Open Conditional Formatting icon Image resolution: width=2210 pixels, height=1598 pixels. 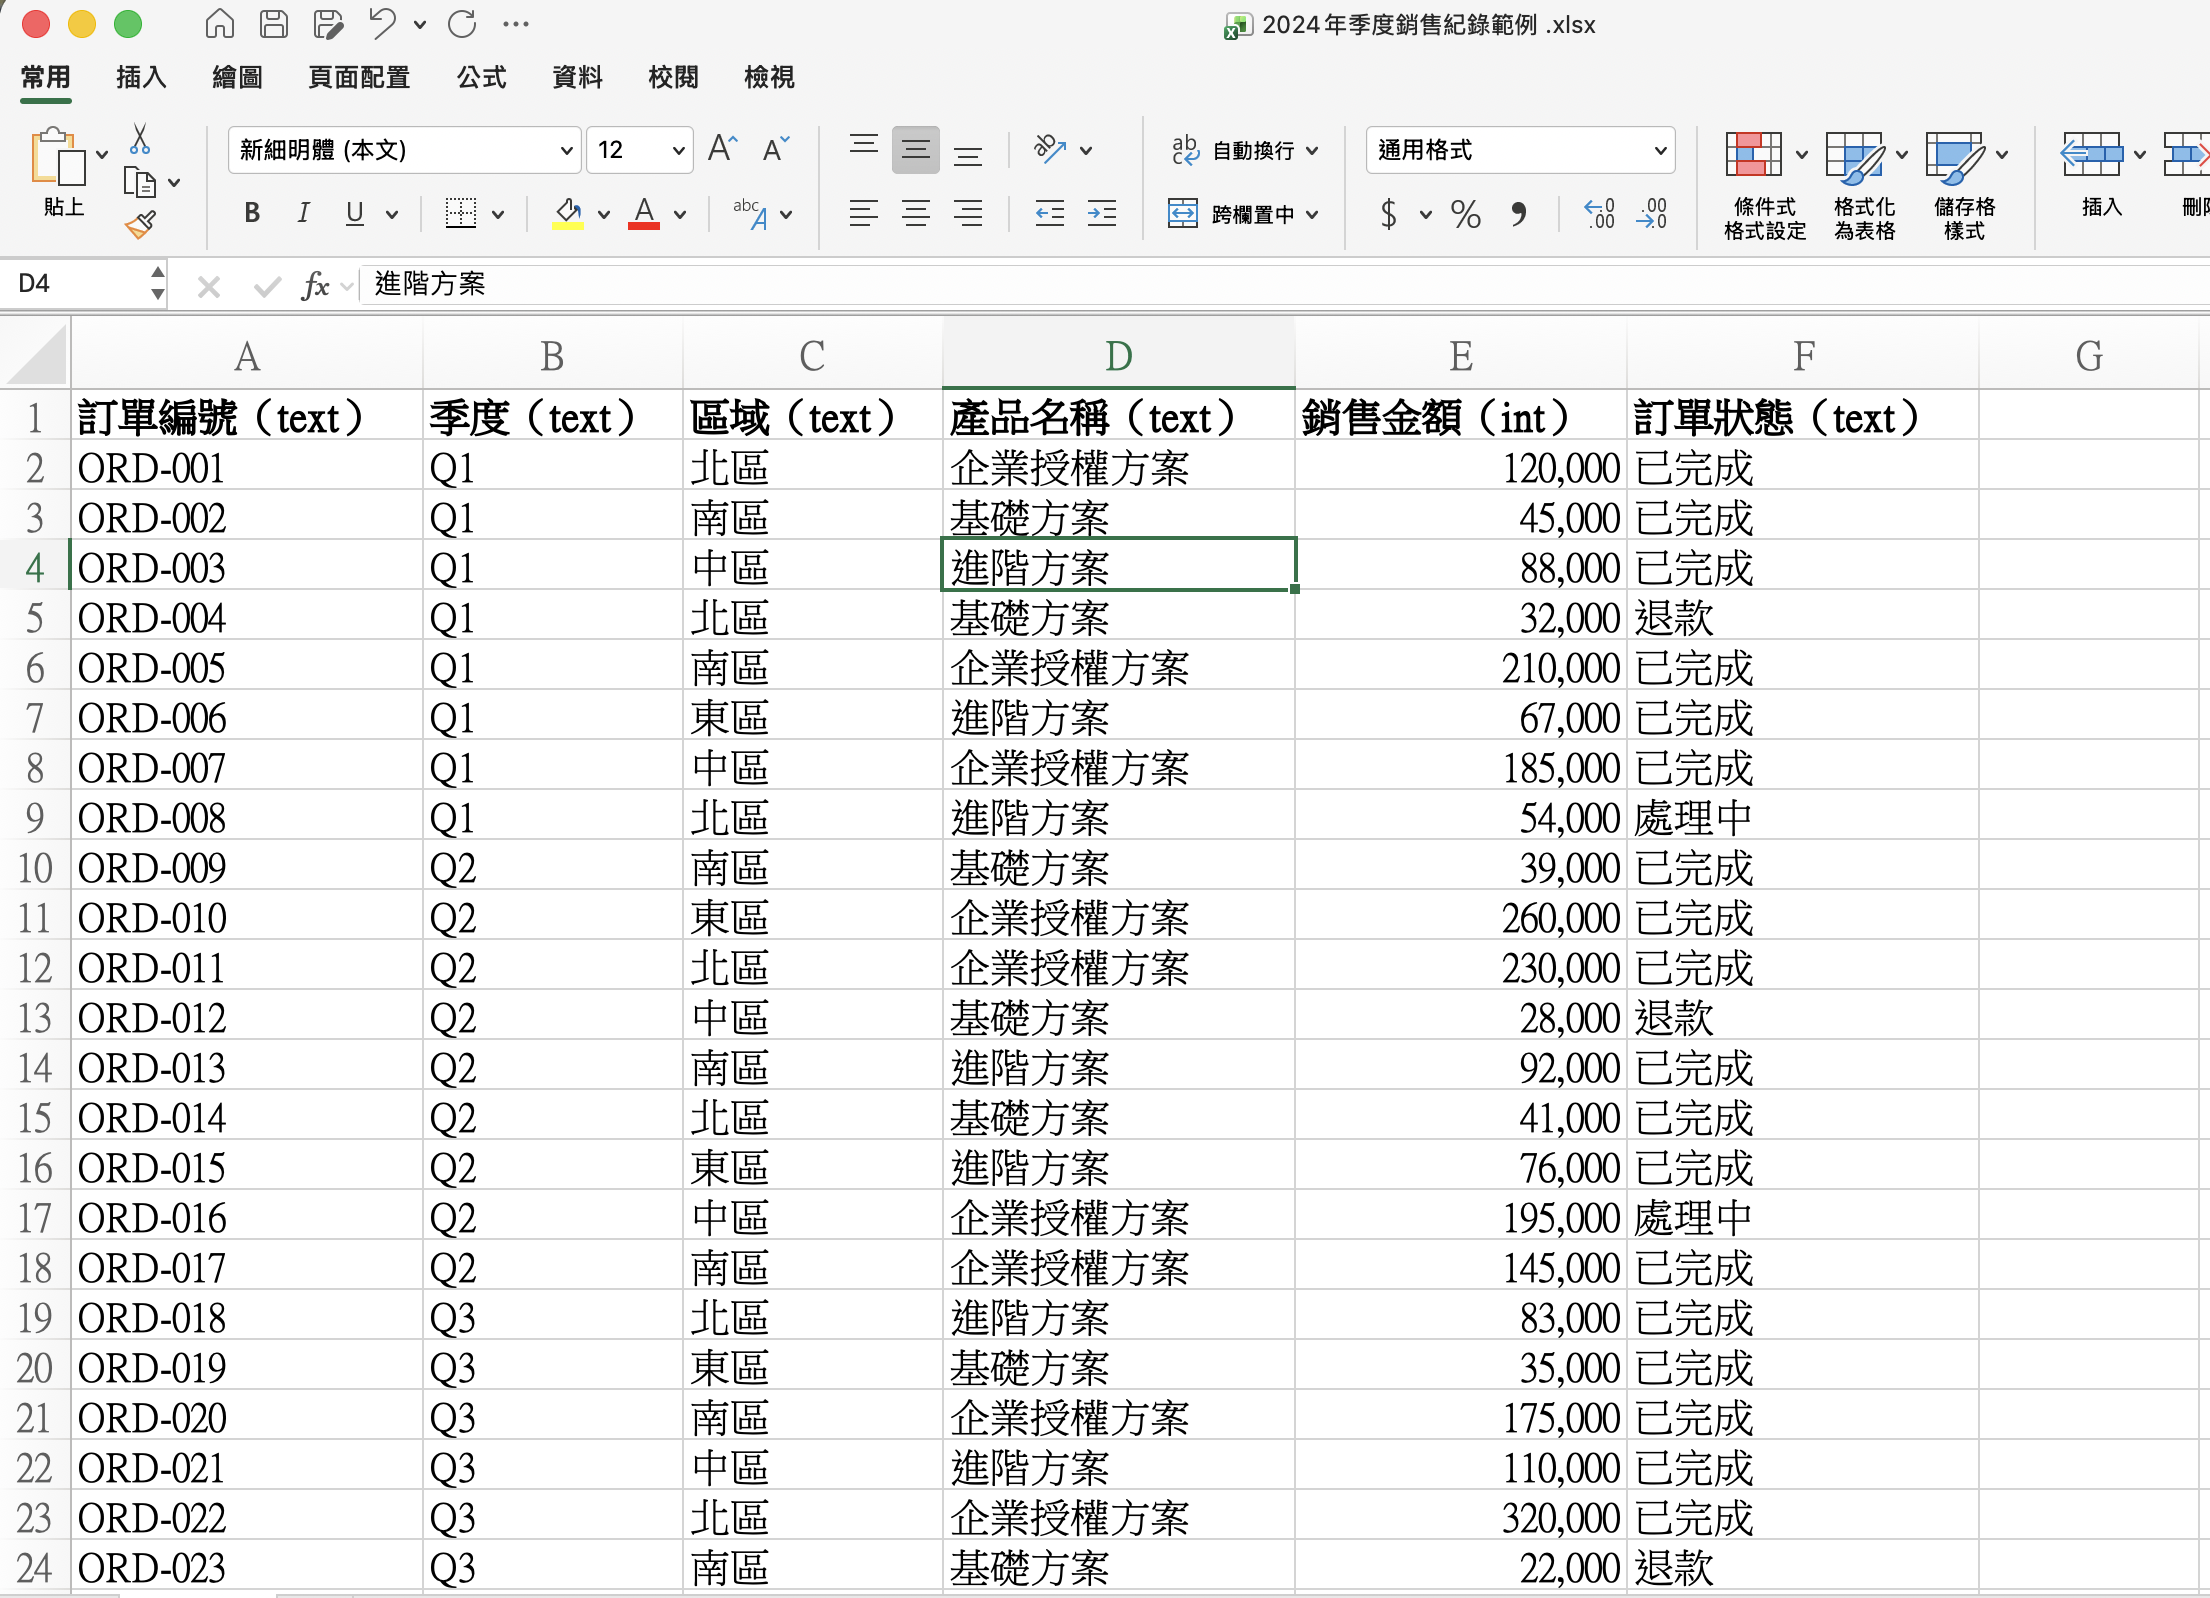tap(1754, 155)
